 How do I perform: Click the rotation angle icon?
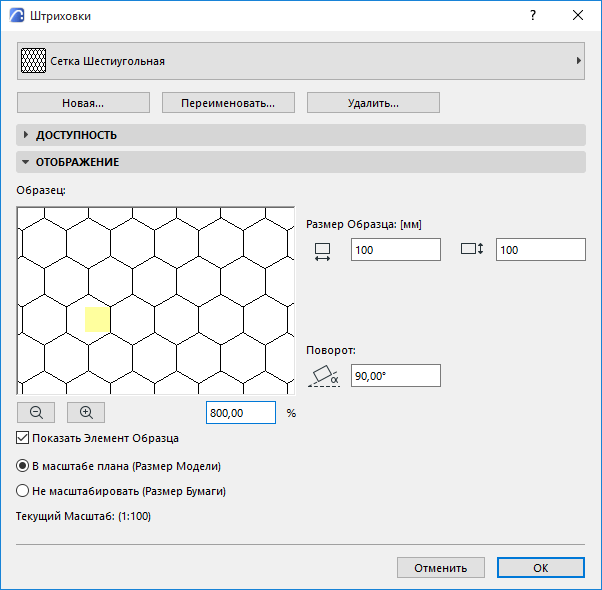click(324, 376)
